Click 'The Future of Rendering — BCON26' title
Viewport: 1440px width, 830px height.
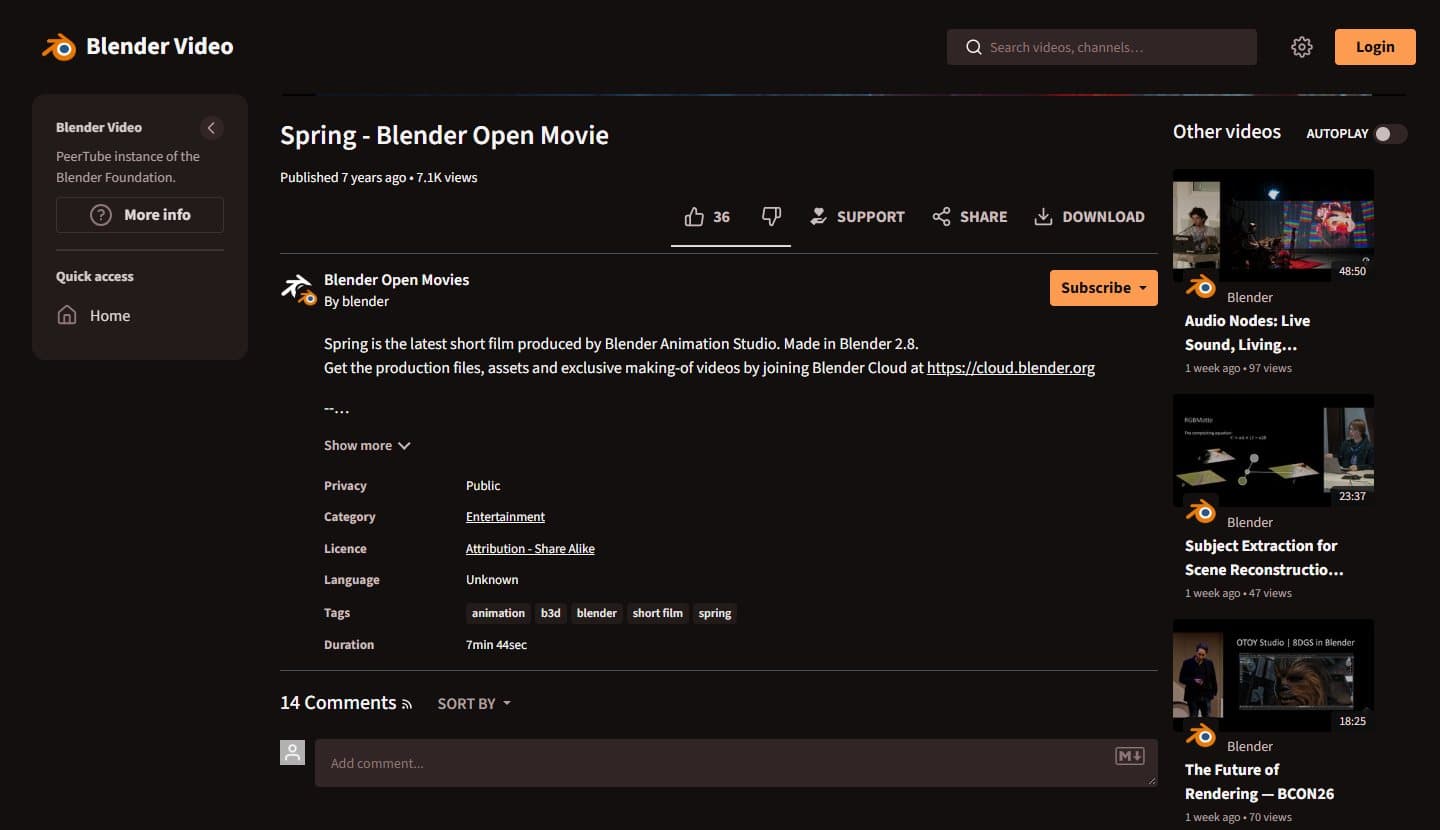pos(1259,782)
